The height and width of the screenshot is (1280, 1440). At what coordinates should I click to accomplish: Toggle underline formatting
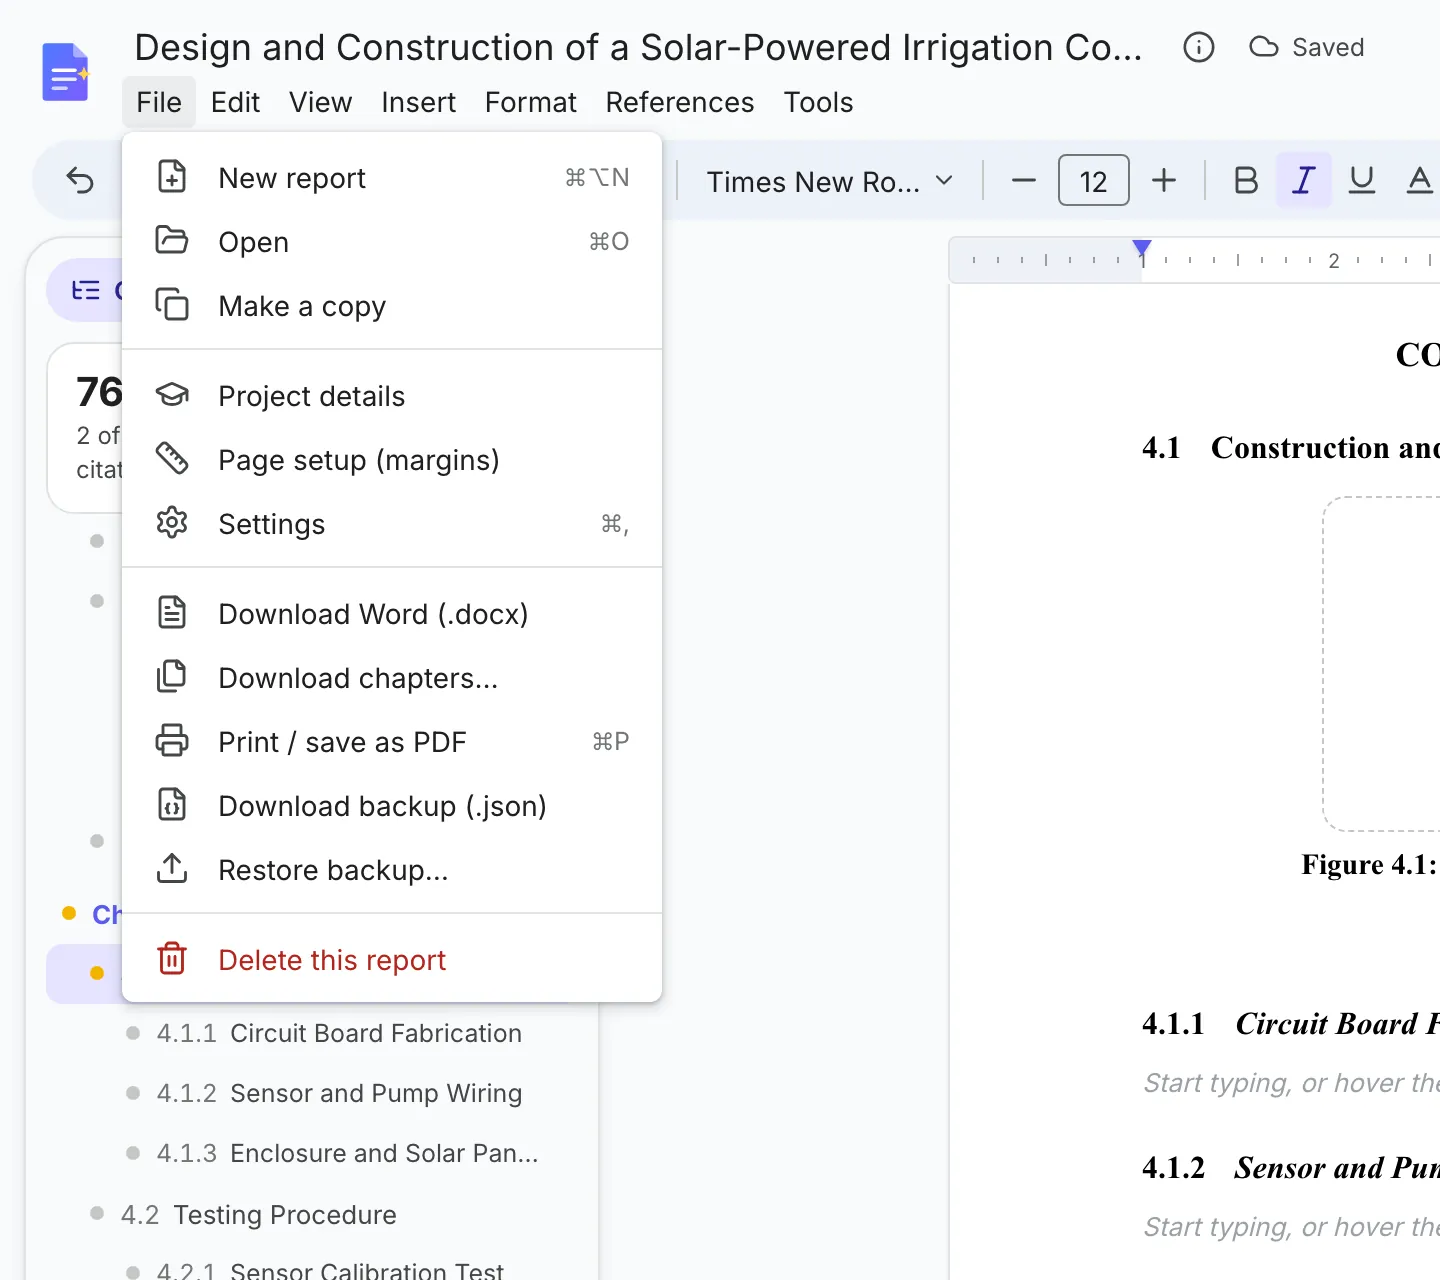1362,180
